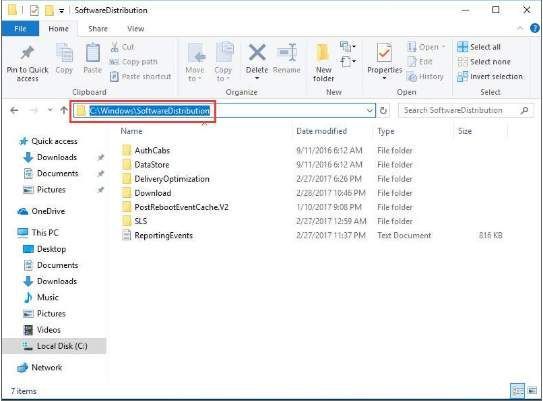Image resolution: width=543 pixels, height=401 pixels.
Task: Click the Delete icon in Organize group
Action: [x=257, y=52]
